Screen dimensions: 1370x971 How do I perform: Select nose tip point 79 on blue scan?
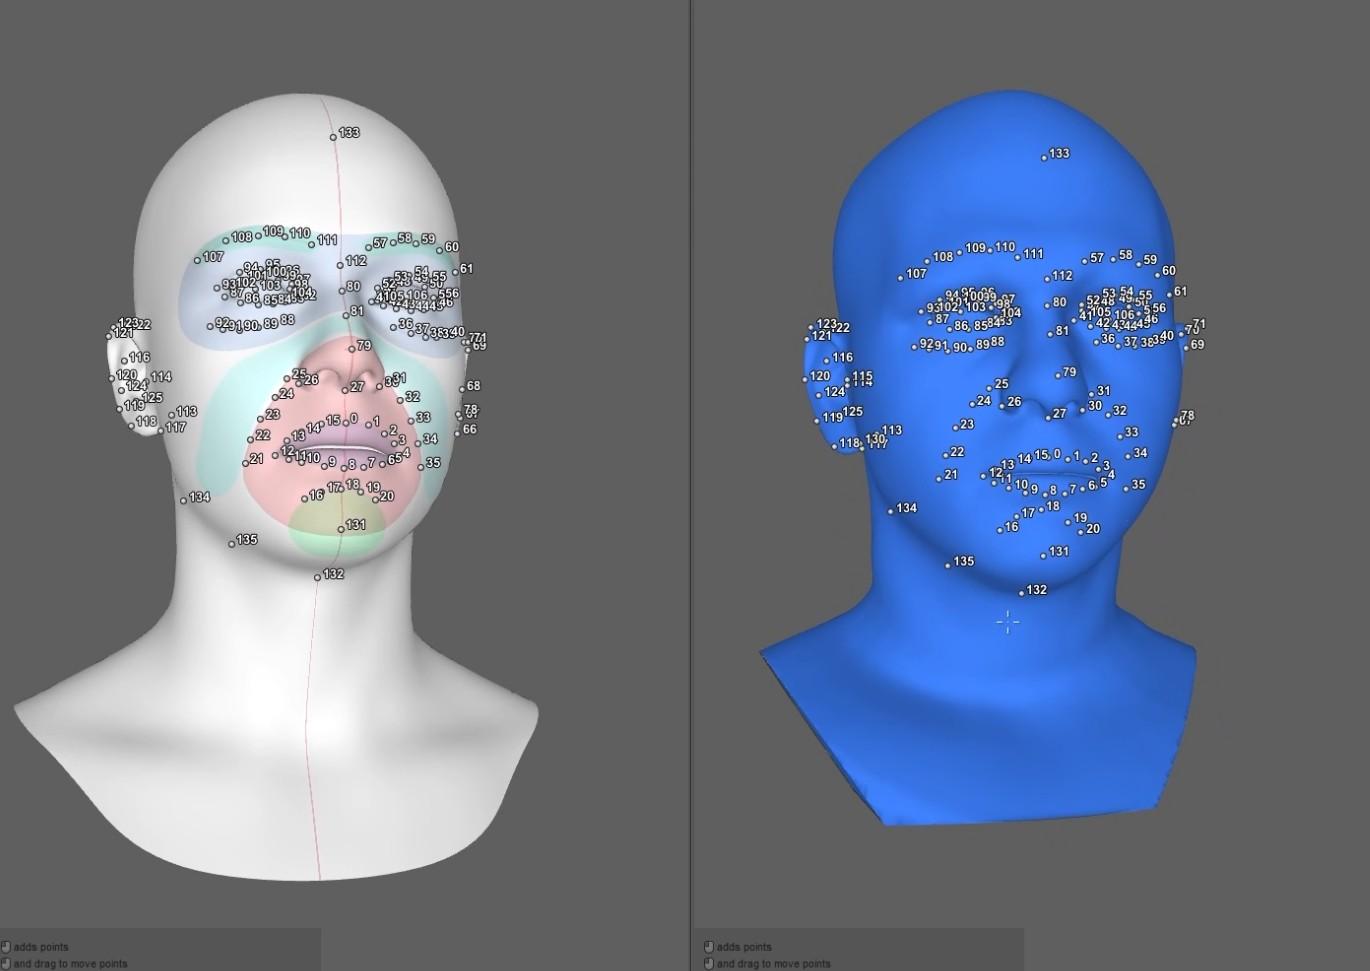(1059, 376)
